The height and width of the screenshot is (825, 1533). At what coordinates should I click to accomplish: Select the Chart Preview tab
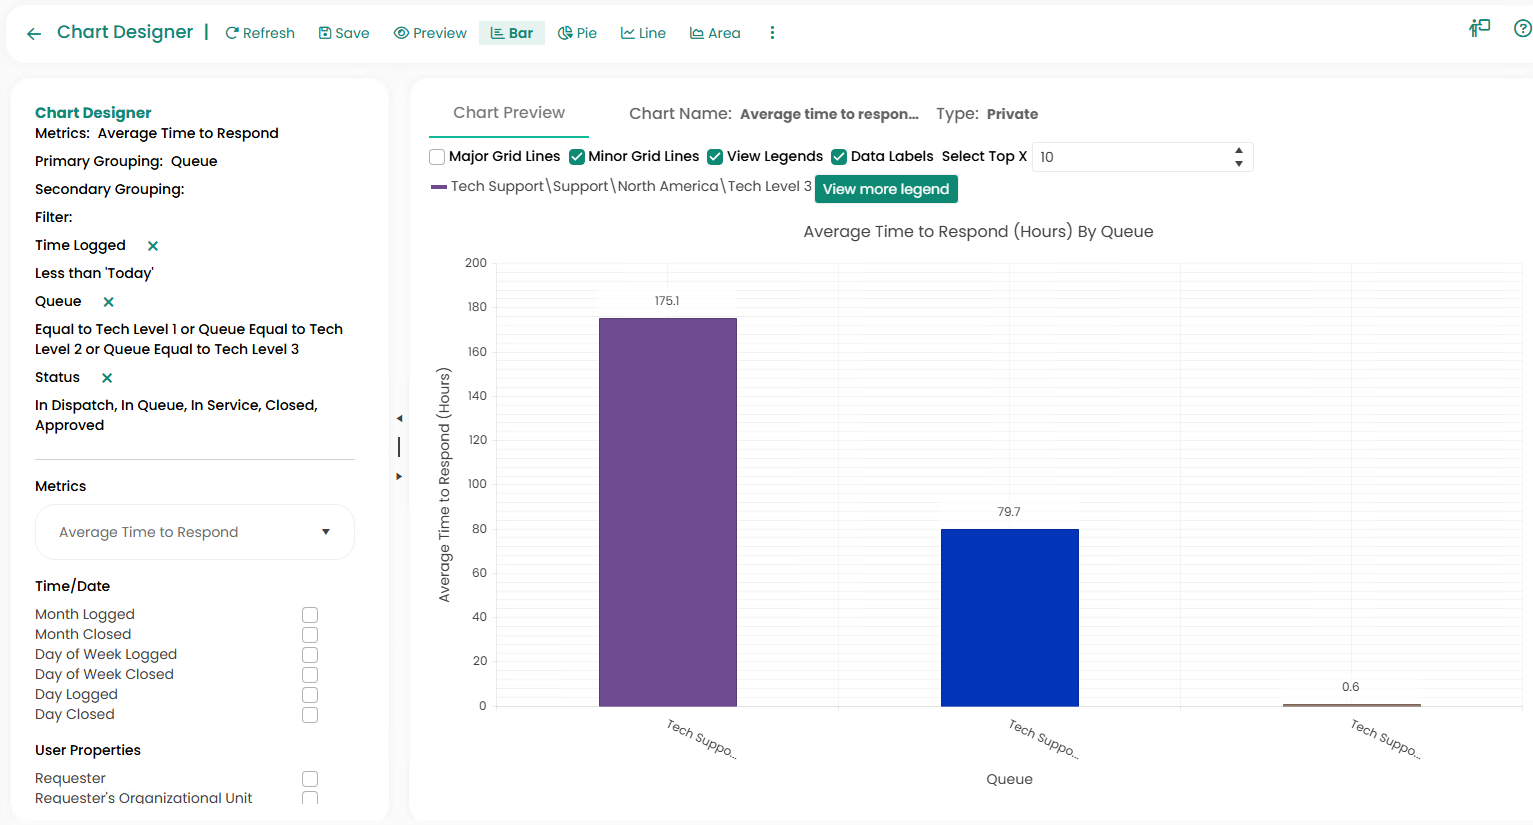[x=509, y=113]
